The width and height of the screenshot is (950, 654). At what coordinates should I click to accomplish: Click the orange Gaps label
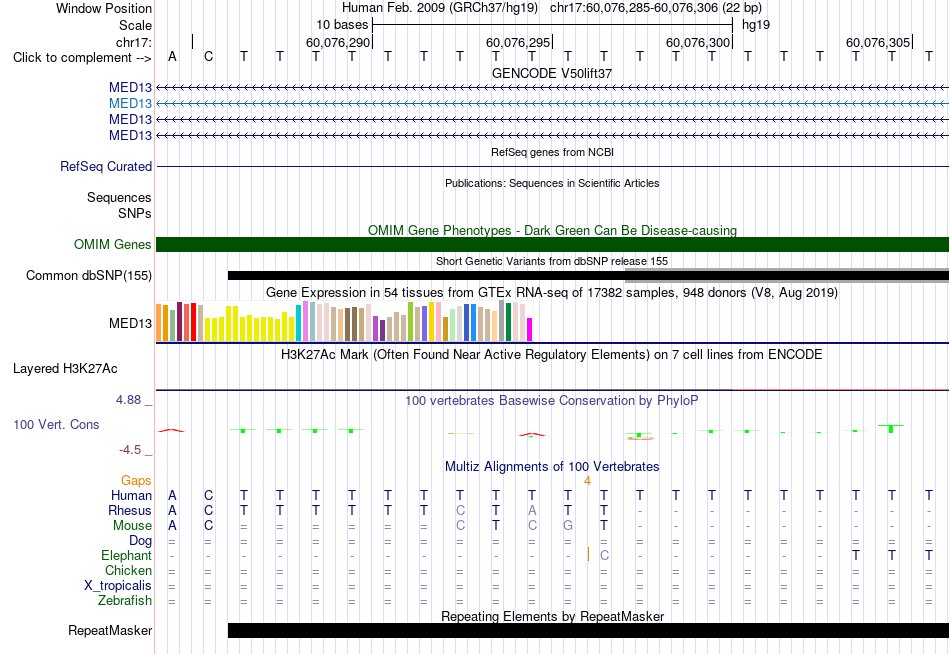click(136, 481)
